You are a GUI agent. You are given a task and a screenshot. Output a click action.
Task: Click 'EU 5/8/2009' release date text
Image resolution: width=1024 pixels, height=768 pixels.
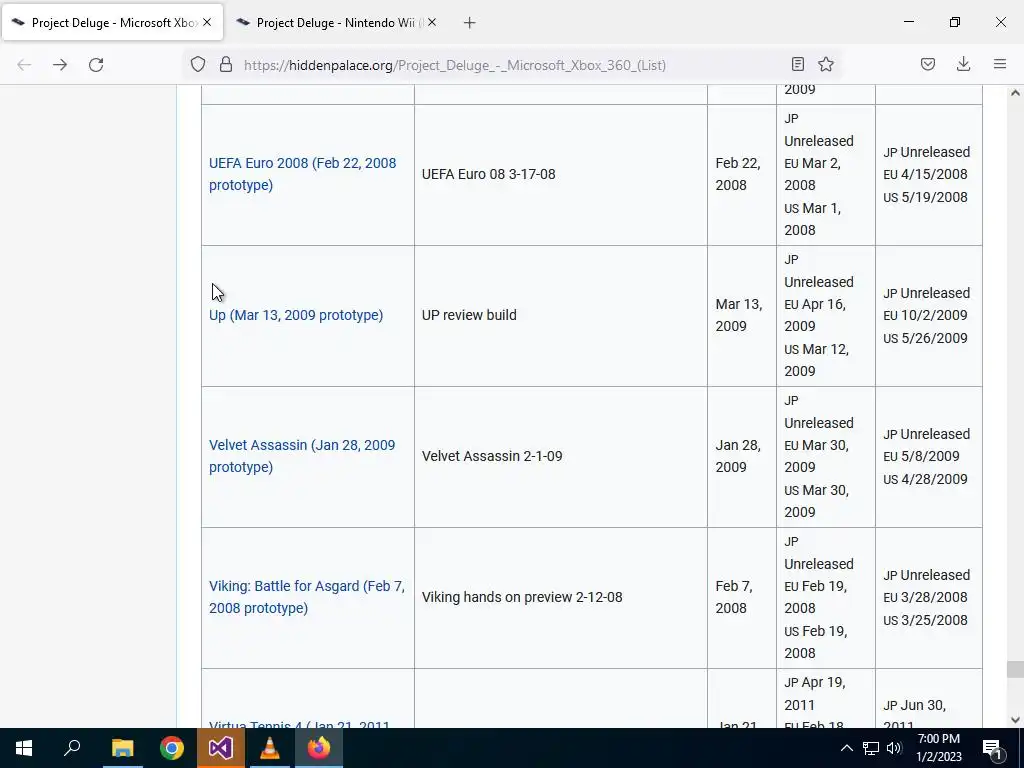pos(921,456)
